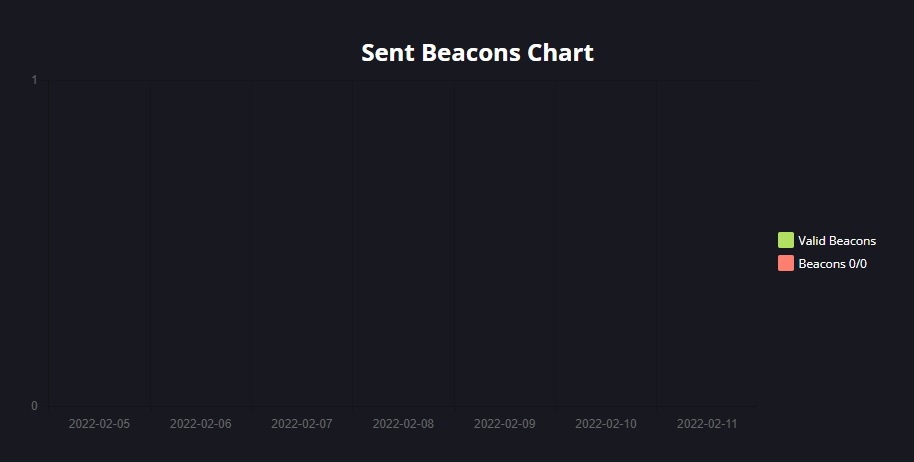Image resolution: width=914 pixels, height=462 pixels.
Task: Click the plot column for 2022-02-10
Action: point(606,243)
